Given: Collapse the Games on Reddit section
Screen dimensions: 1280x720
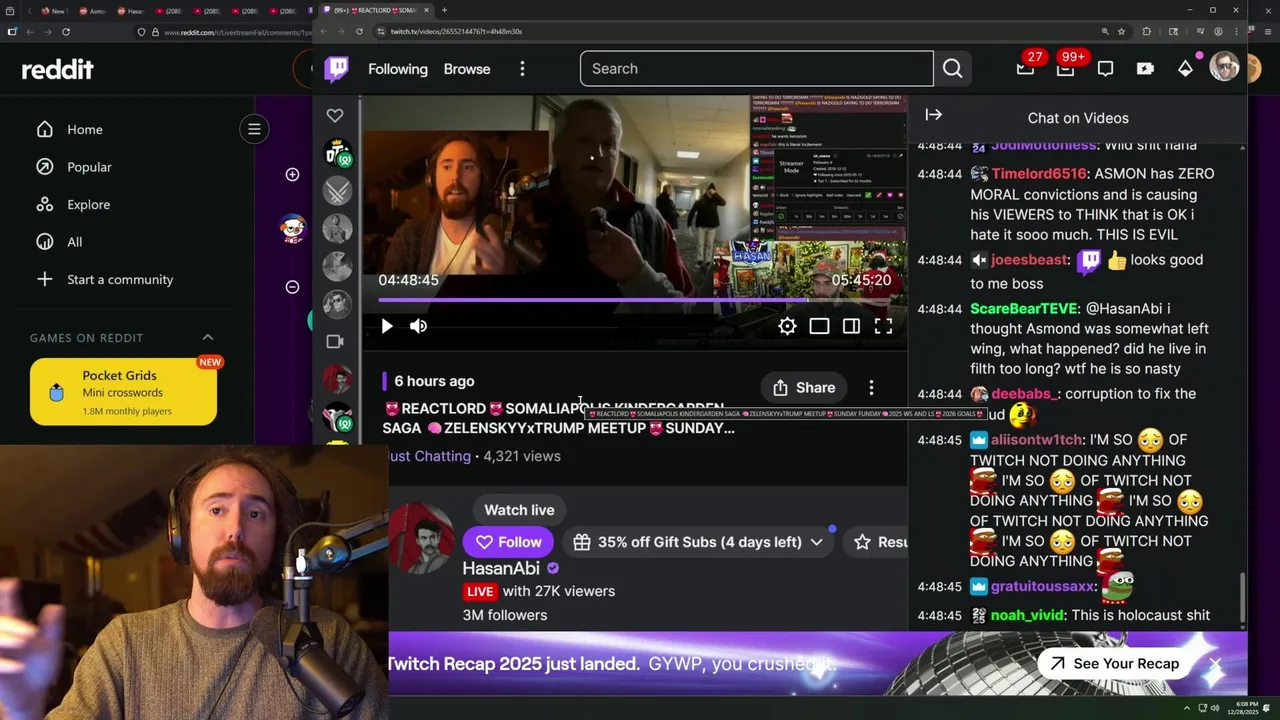Looking at the screenshot, I should coord(208,338).
